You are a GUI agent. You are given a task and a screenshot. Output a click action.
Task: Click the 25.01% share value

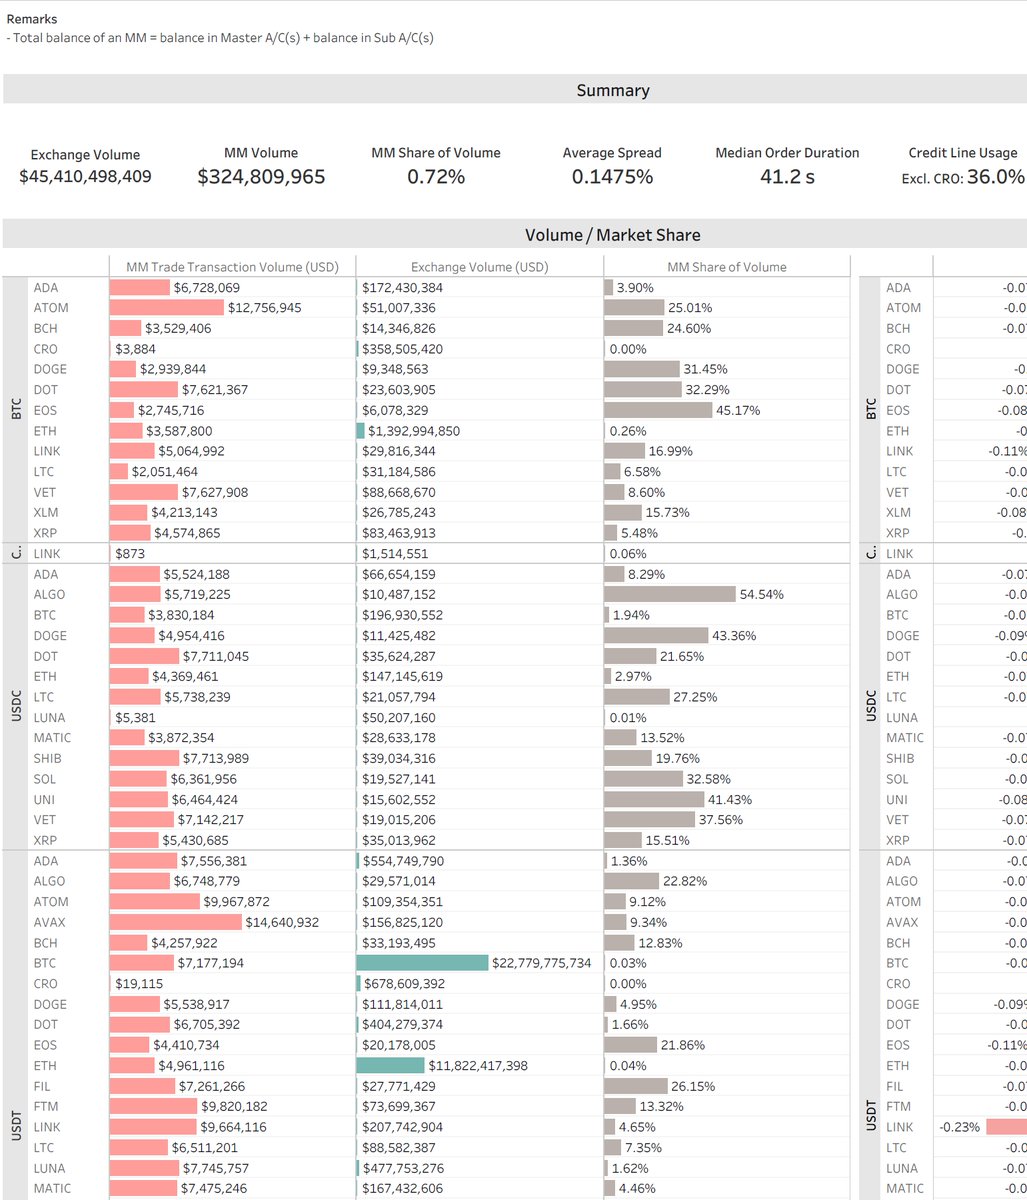click(x=689, y=308)
